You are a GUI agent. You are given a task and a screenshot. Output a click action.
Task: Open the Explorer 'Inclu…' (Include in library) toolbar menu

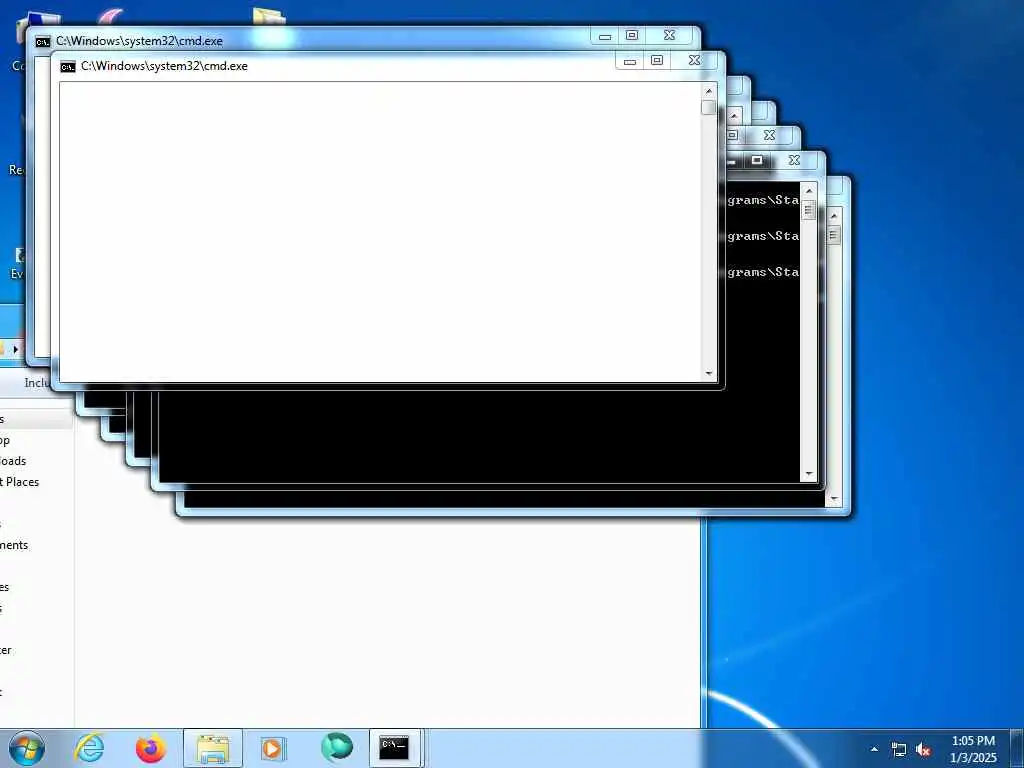37,383
